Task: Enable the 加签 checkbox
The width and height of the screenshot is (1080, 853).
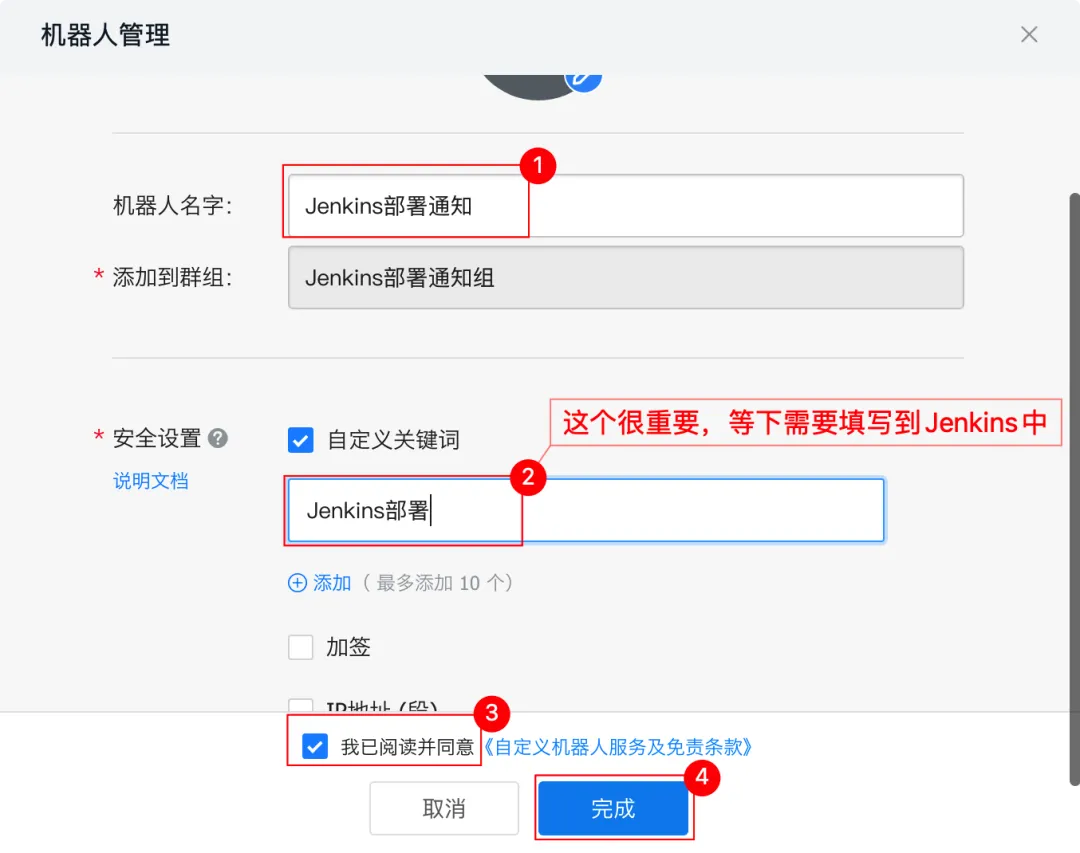Action: 301,647
